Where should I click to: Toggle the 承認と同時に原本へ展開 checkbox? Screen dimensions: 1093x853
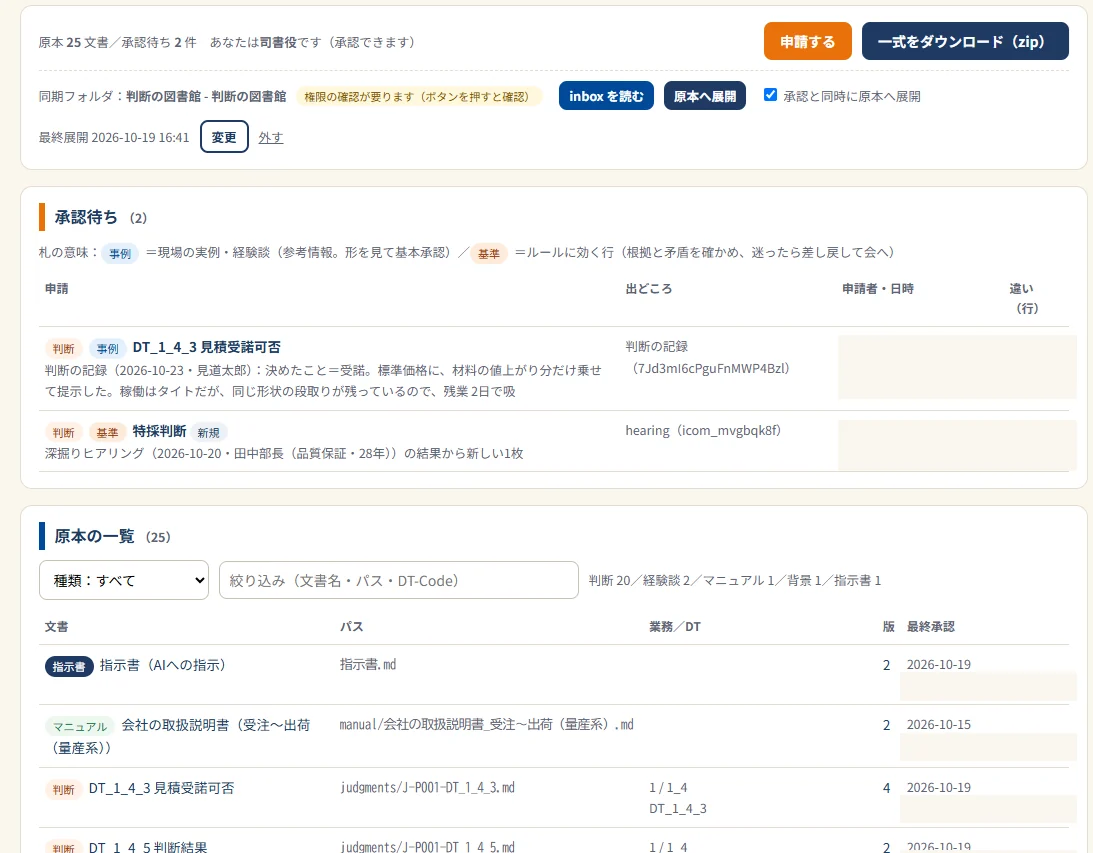point(770,95)
